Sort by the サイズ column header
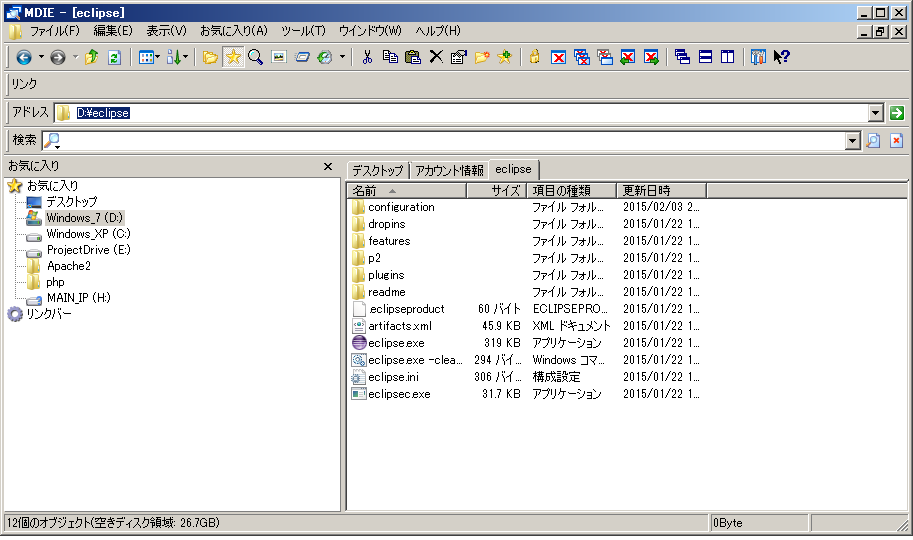The image size is (913, 540). click(x=497, y=190)
